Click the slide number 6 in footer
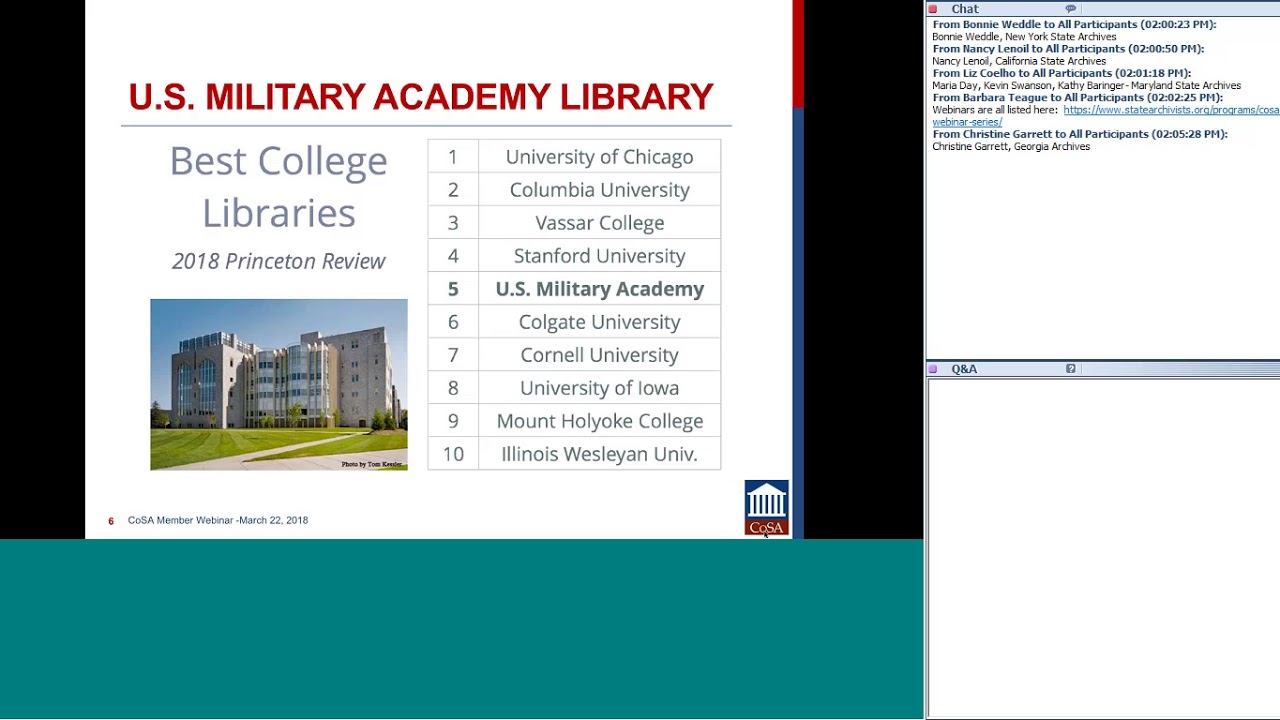The height and width of the screenshot is (720, 1280). [111, 521]
